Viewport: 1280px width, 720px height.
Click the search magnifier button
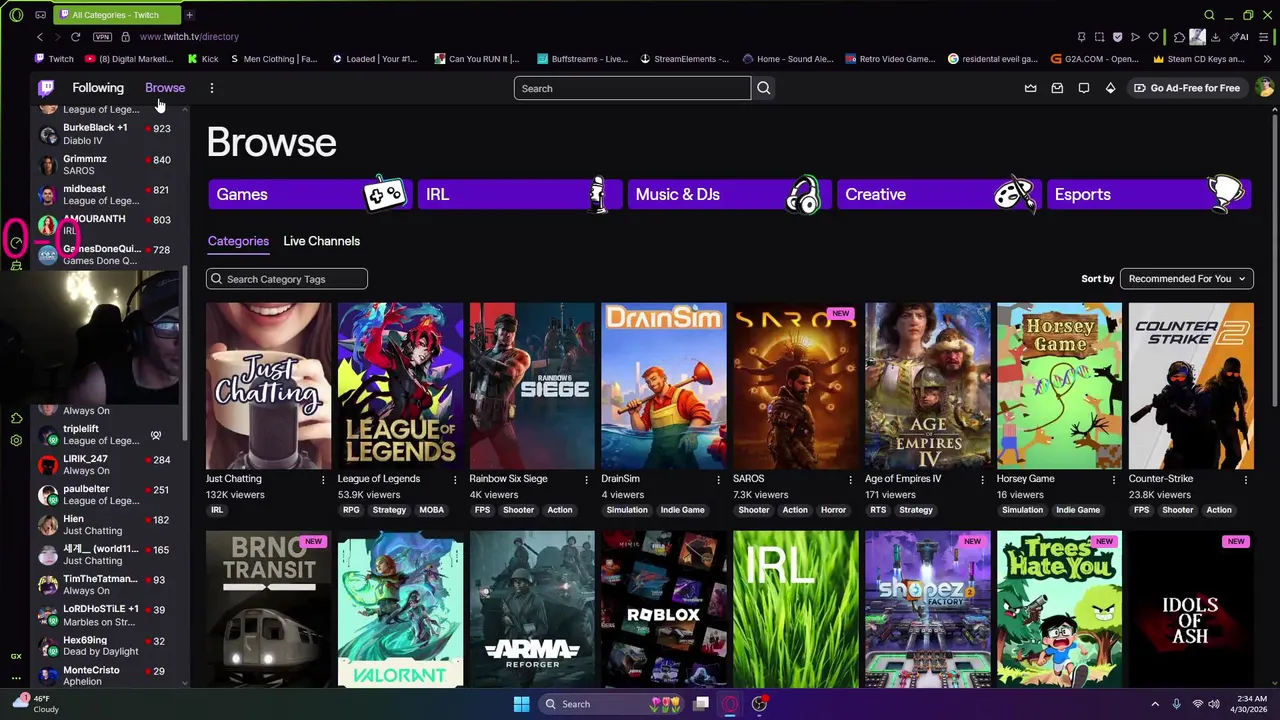click(x=764, y=88)
